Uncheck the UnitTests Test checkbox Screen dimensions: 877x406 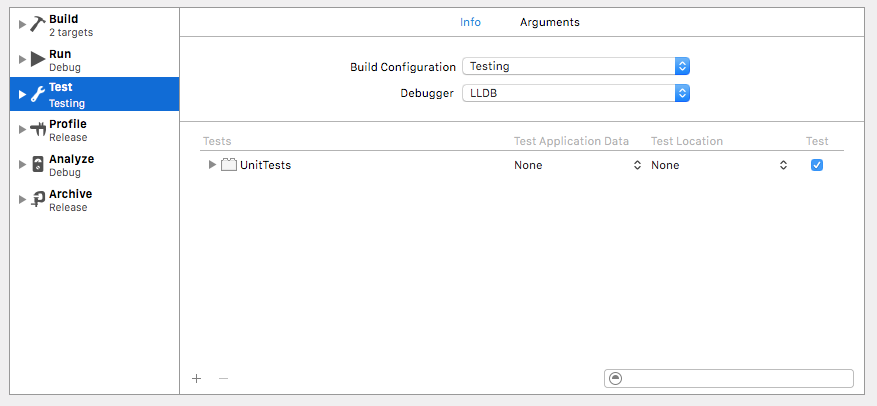coord(817,165)
